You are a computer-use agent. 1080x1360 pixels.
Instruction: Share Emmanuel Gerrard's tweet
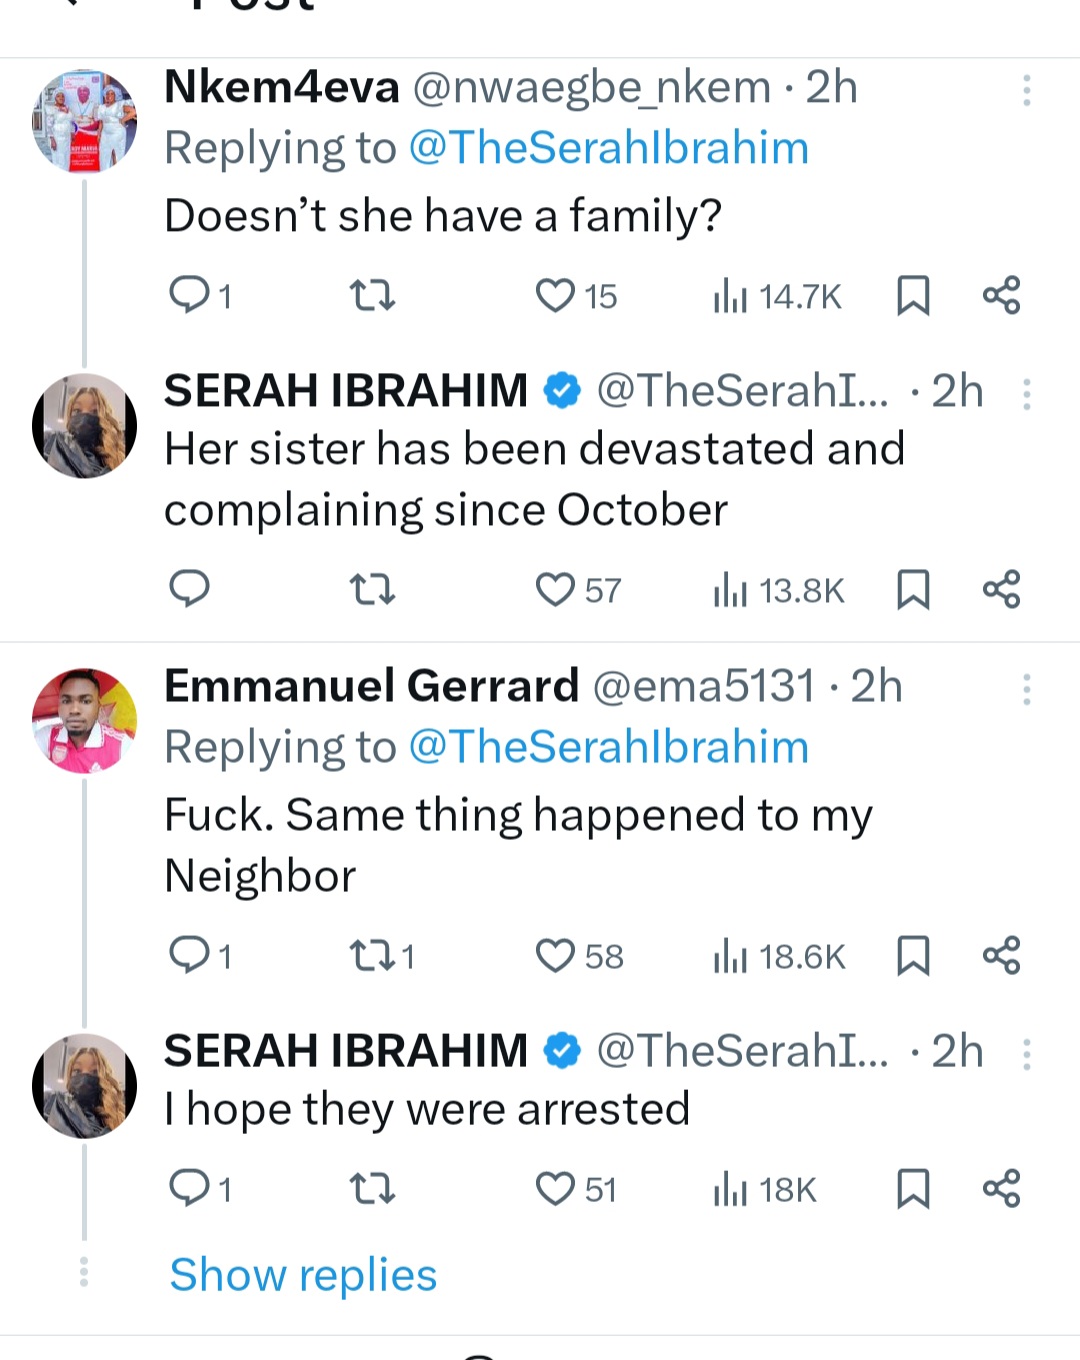click(x=1001, y=956)
